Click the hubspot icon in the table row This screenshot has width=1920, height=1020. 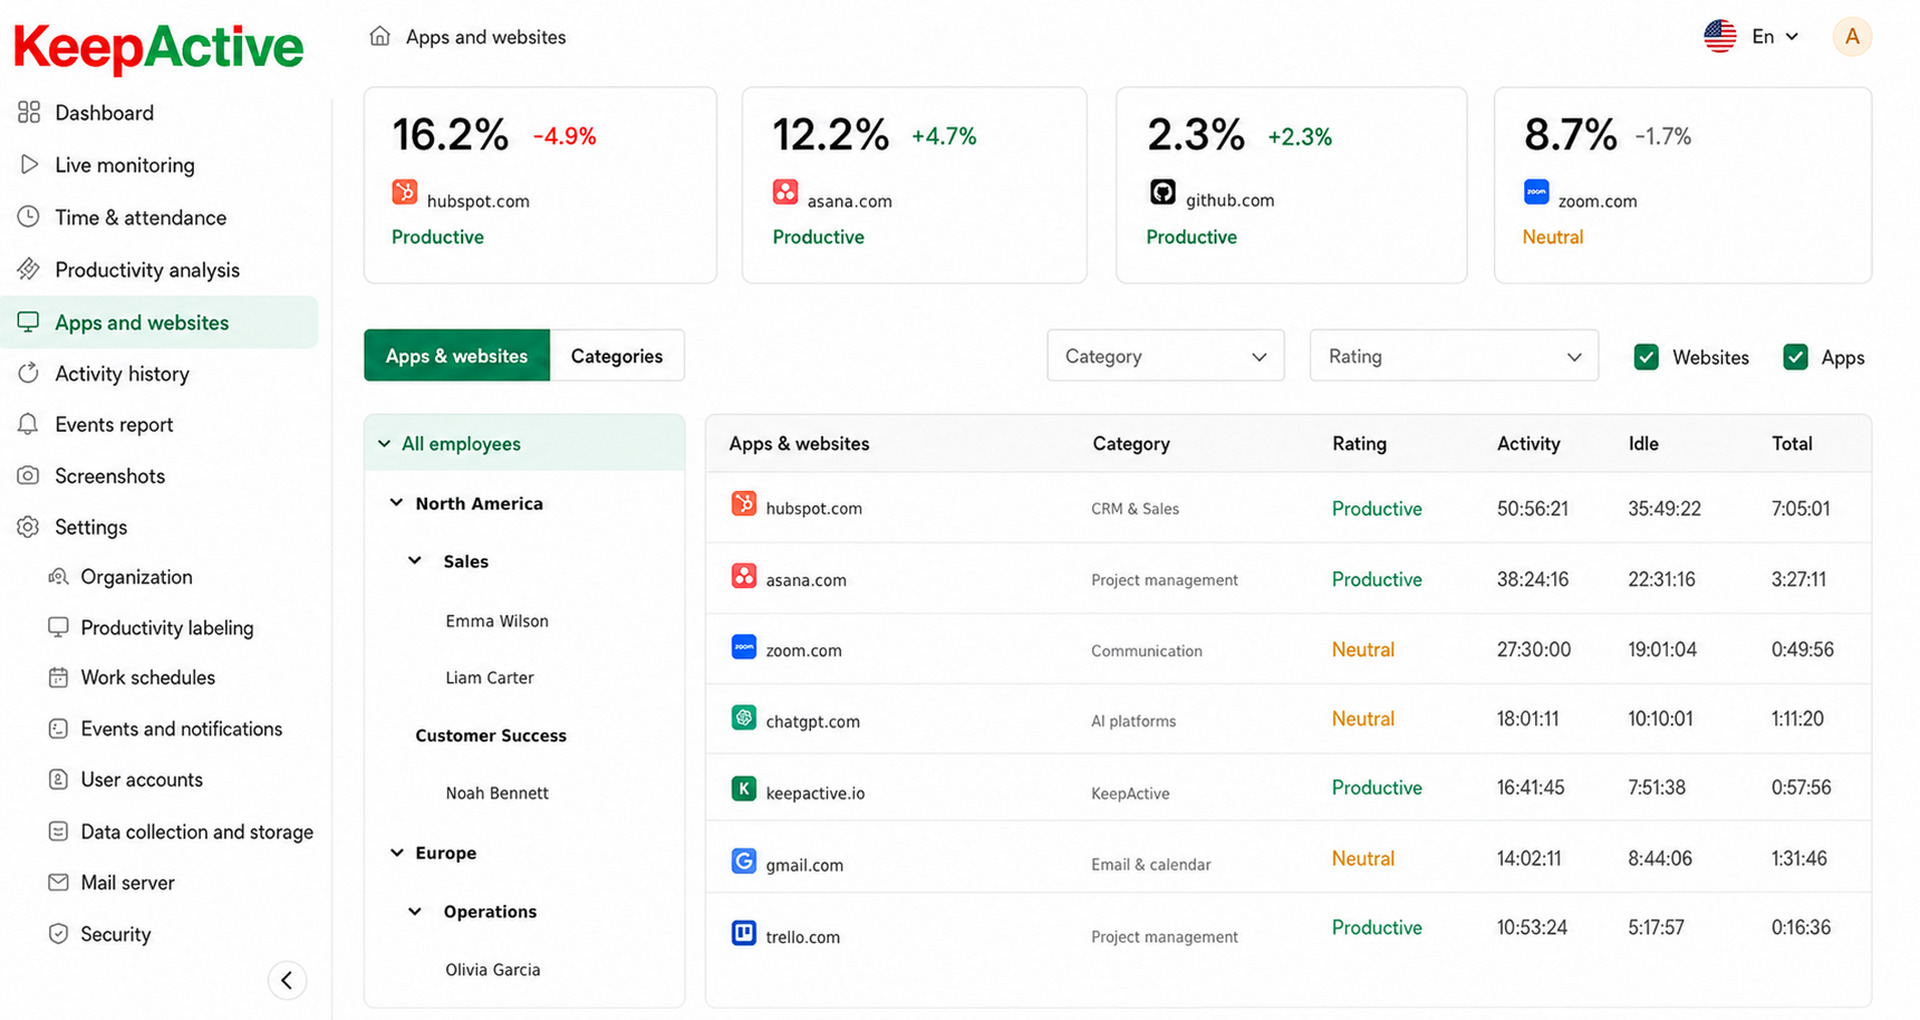point(744,504)
